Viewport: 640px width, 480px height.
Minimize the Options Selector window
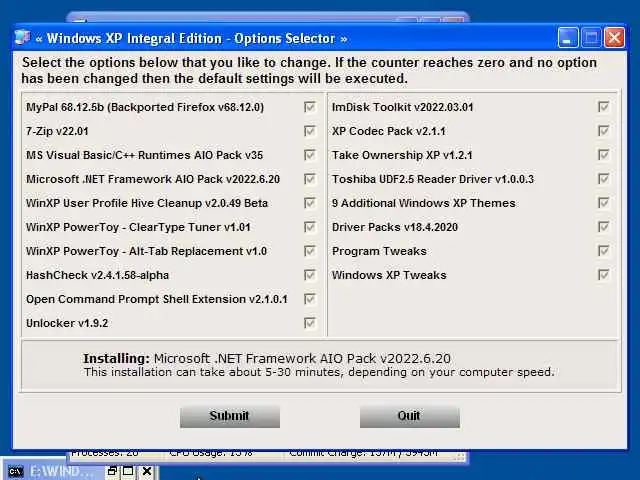click(568, 38)
